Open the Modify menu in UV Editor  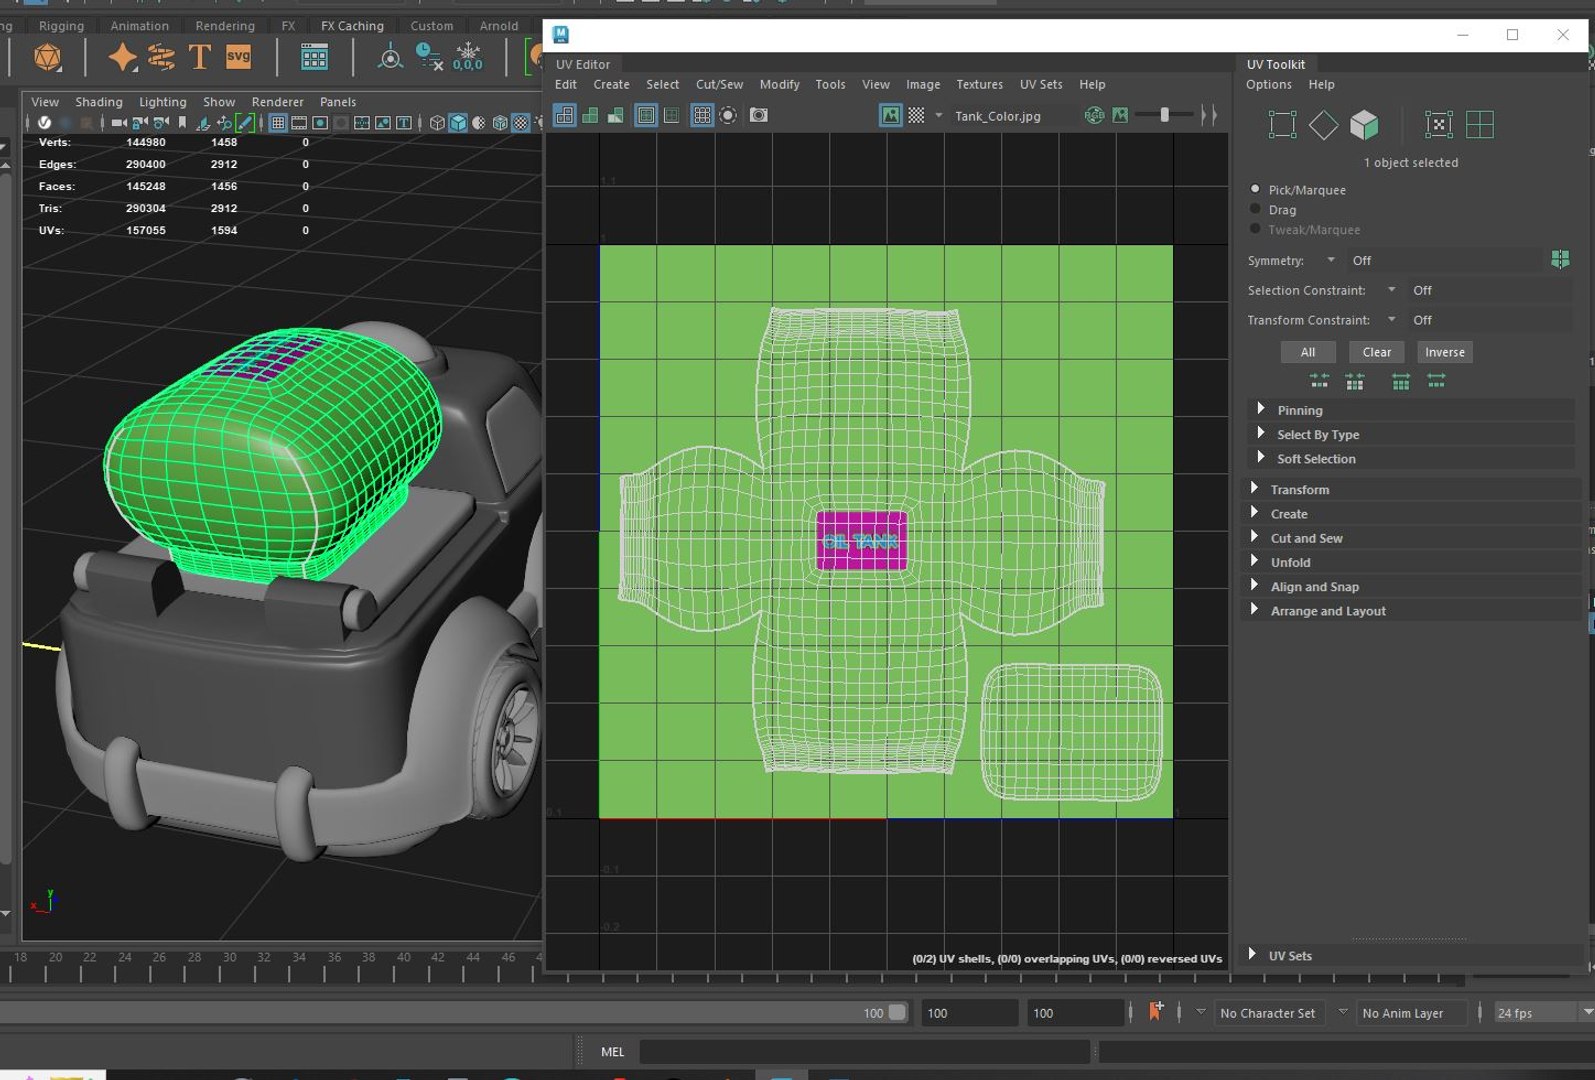tap(779, 85)
